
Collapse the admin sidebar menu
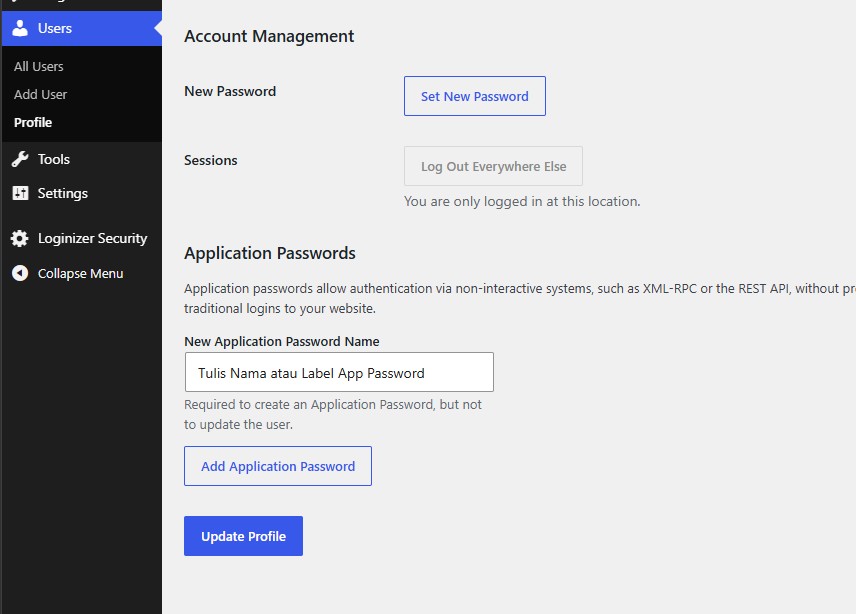82,273
